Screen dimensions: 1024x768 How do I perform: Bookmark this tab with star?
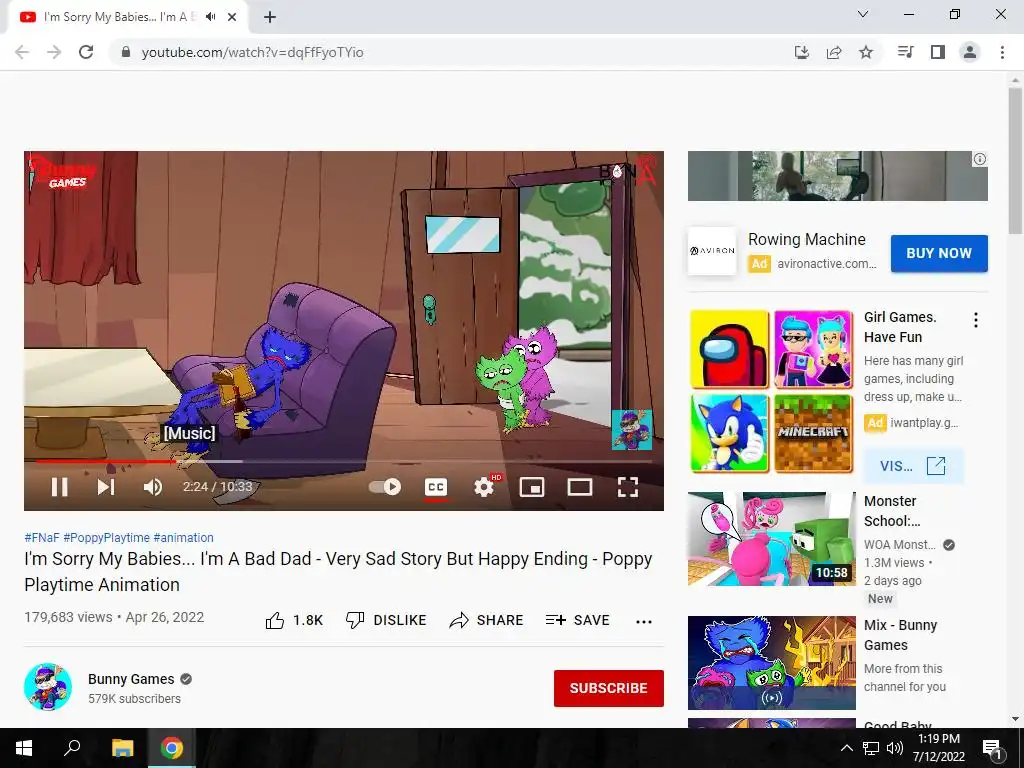[x=866, y=52]
